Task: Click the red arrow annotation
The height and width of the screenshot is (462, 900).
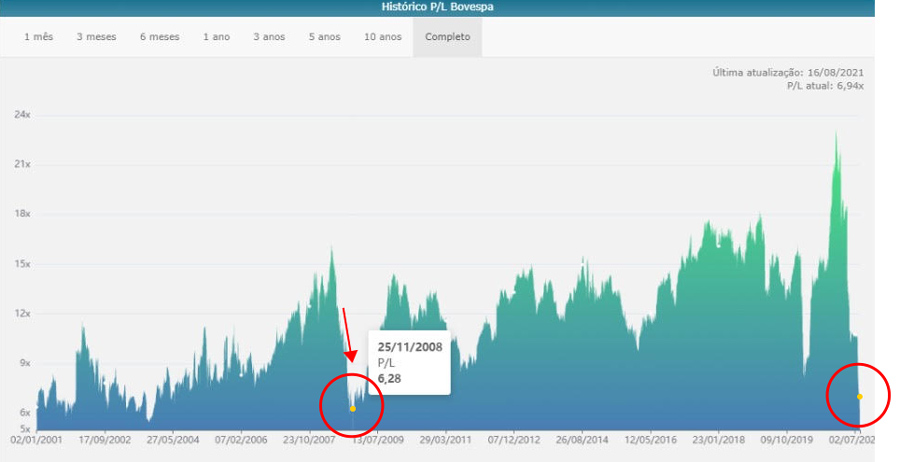Action: pos(347,334)
